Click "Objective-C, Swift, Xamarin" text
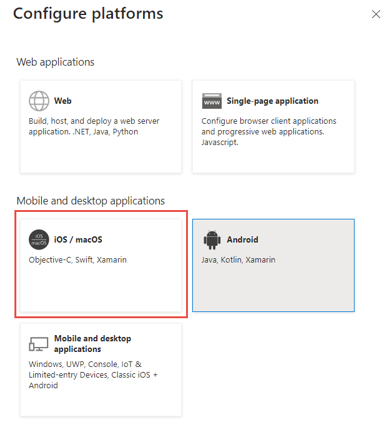The width and height of the screenshot is (389, 439). [x=78, y=260]
